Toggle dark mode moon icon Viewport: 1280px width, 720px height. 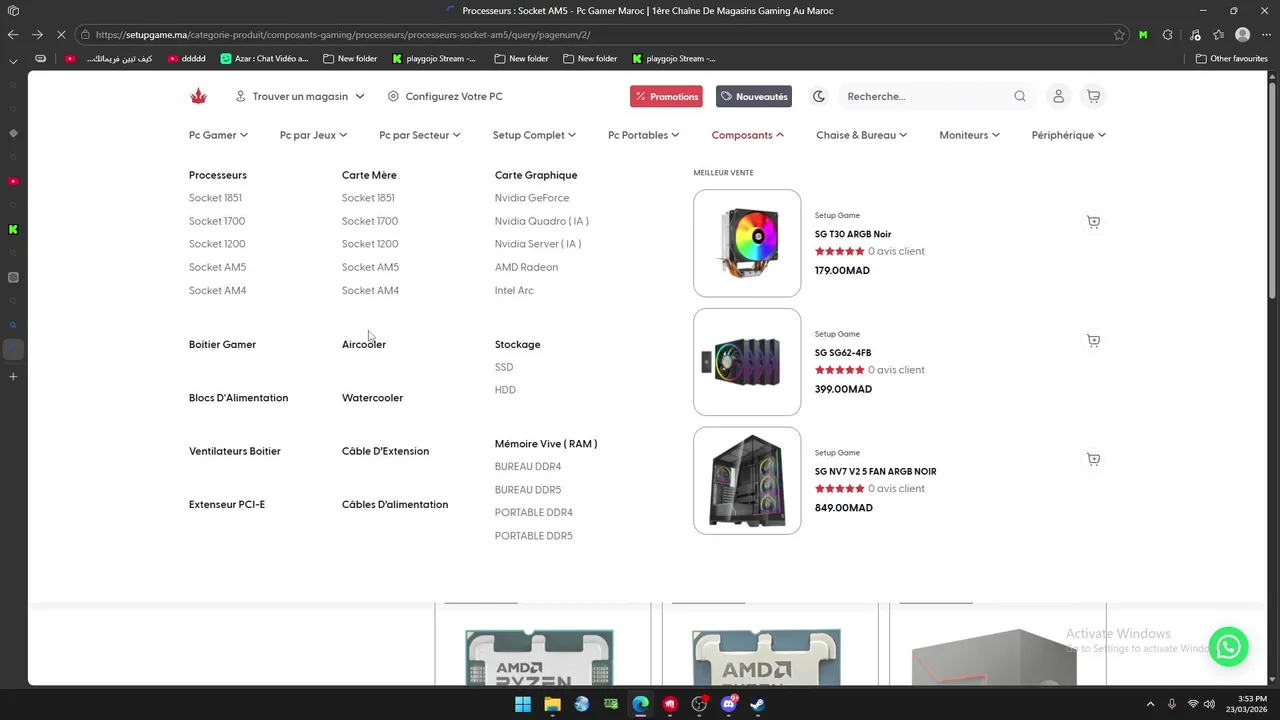(819, 96)
